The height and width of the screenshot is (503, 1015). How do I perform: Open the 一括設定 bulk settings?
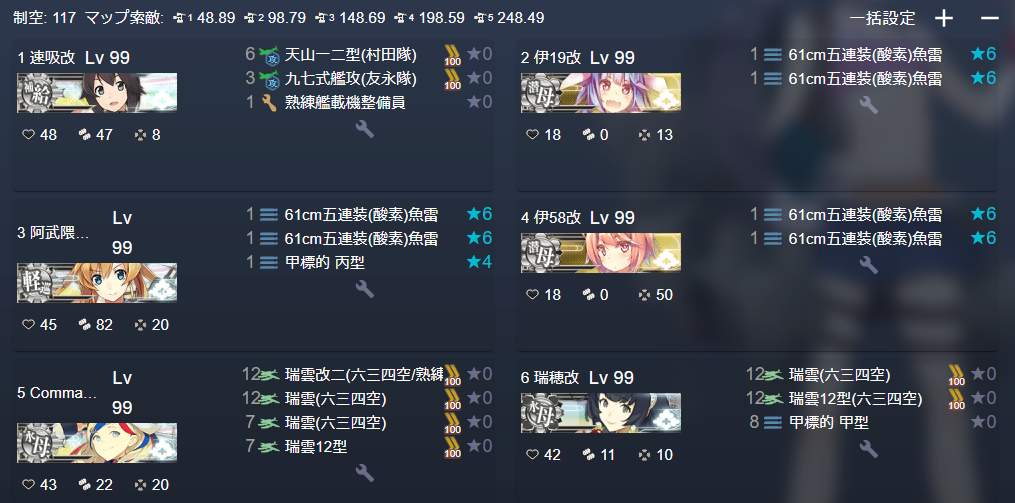point(883,18)
